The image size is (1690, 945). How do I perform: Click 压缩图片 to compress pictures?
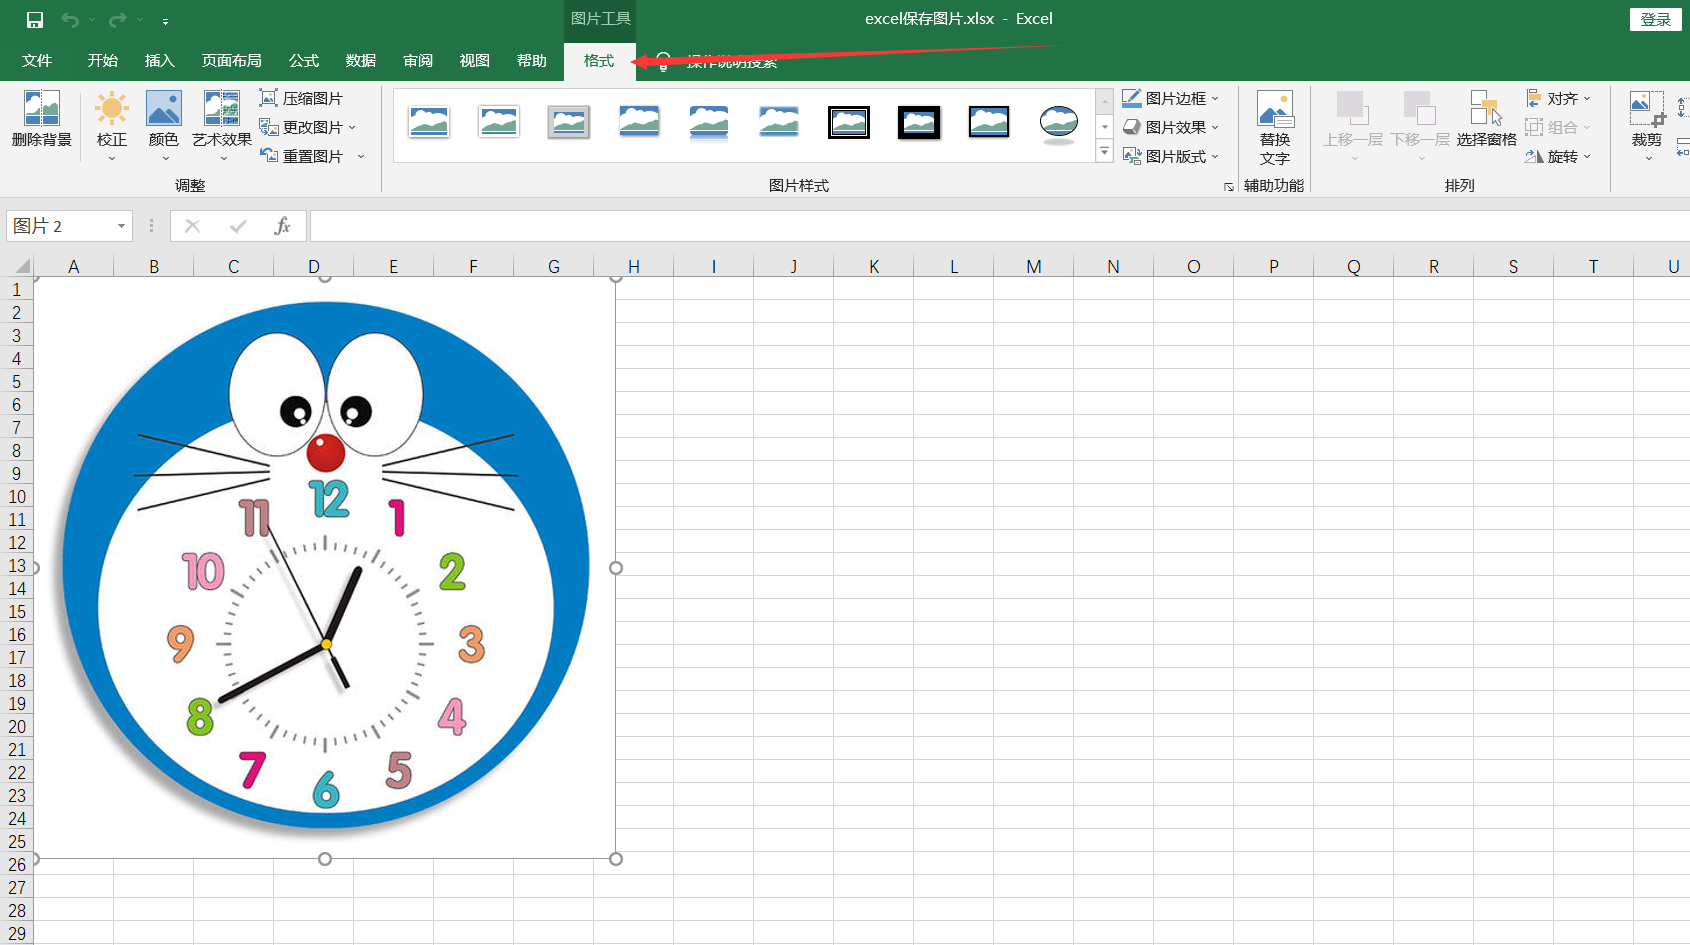tap(301, 98)
